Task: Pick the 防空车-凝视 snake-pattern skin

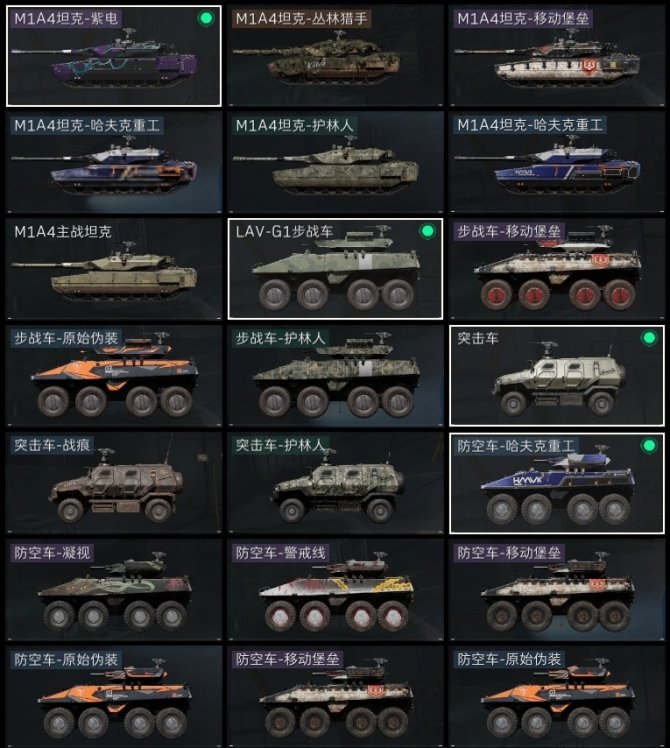Action: [114, 590]
